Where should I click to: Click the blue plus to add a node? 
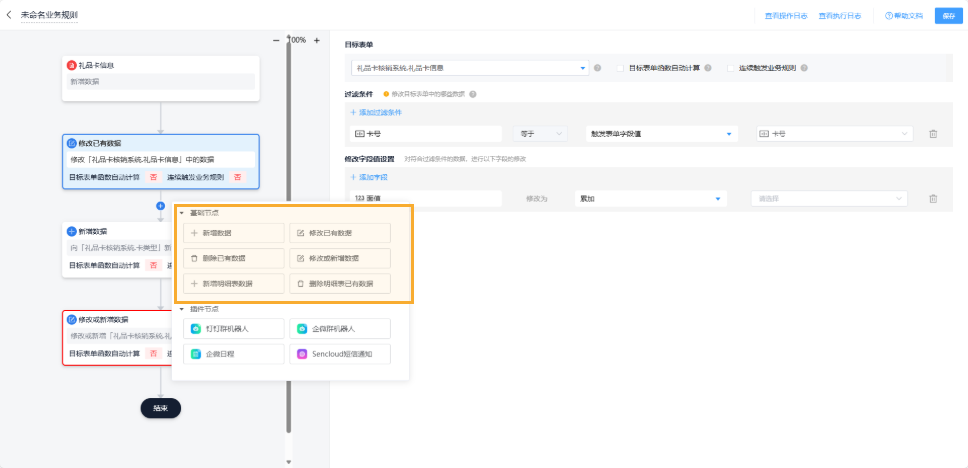tap(161, 206)
